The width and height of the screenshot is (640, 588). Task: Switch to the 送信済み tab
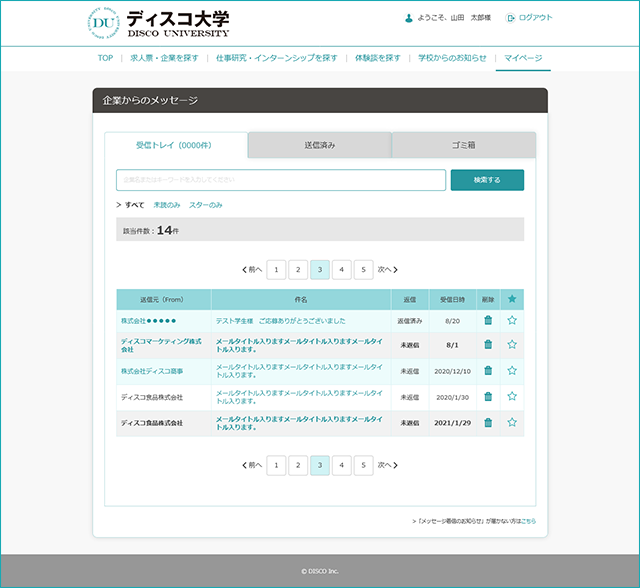[319, 146]
